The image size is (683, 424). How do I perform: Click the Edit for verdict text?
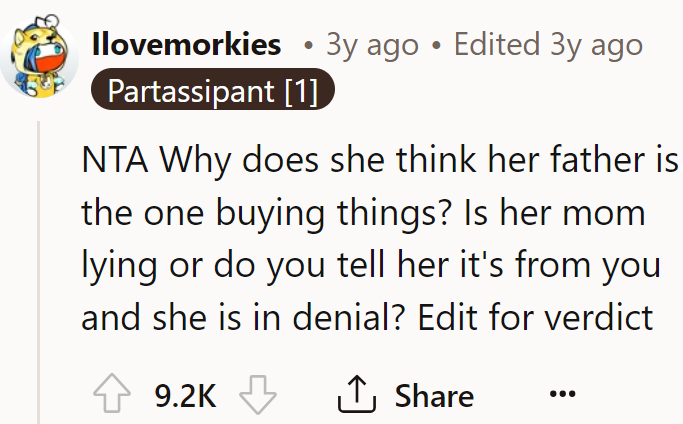click(x=535, y=317)
